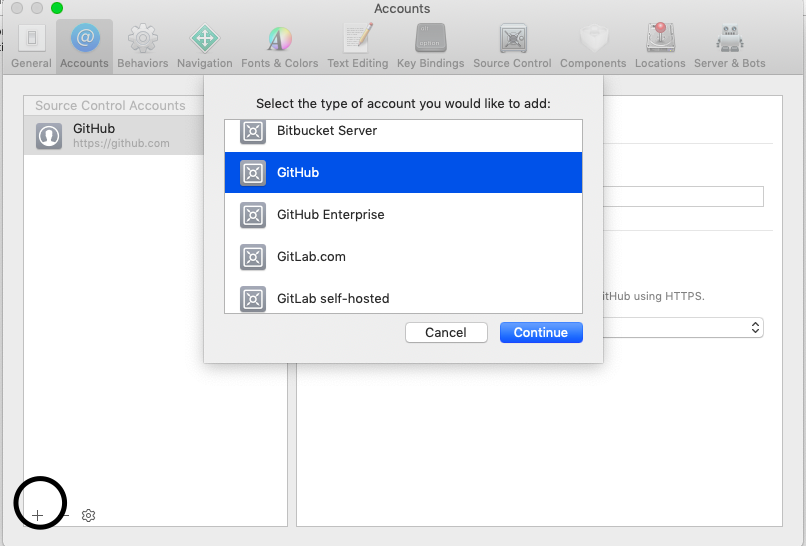Select the Accounts preferences tab
This screenshot has width=806, height=546.
[84, 46]
